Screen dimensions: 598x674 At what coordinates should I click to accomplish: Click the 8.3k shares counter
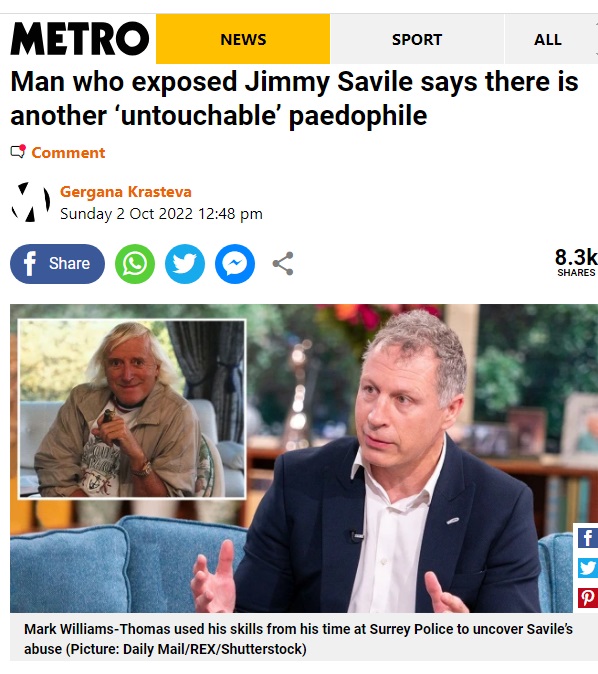pos(576,262)
